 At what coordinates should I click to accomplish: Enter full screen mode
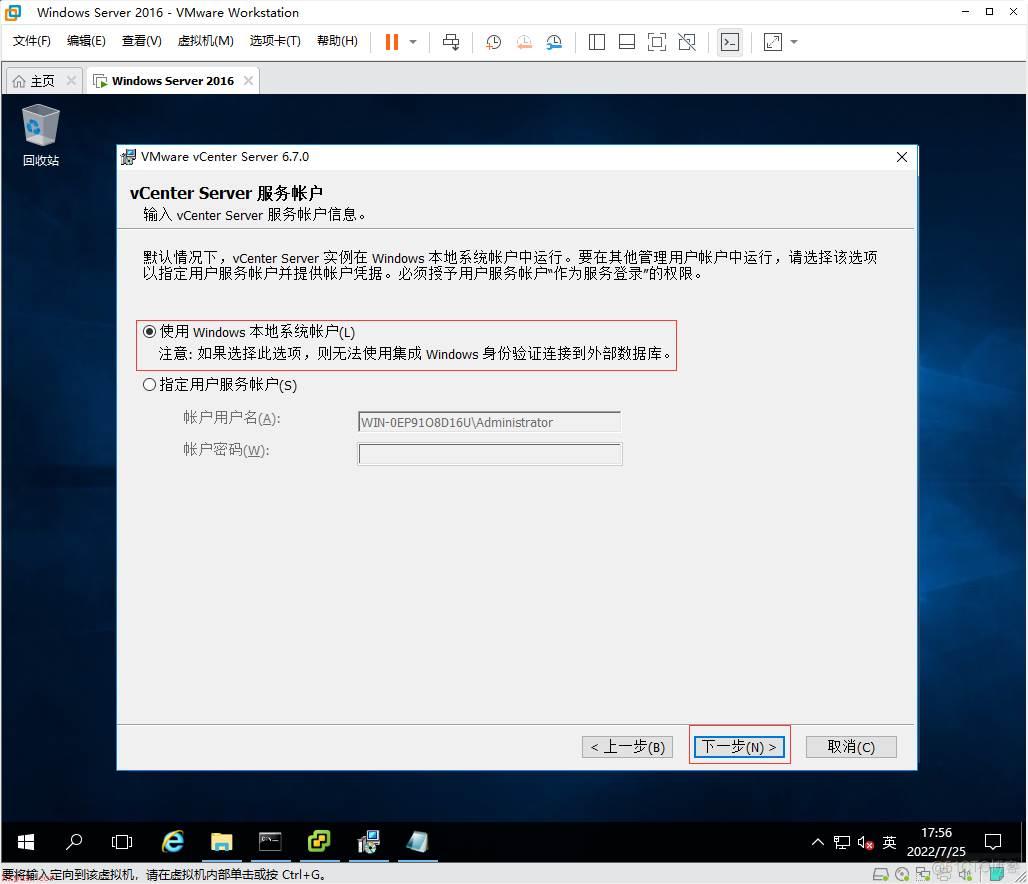click(x=657, y=42)
